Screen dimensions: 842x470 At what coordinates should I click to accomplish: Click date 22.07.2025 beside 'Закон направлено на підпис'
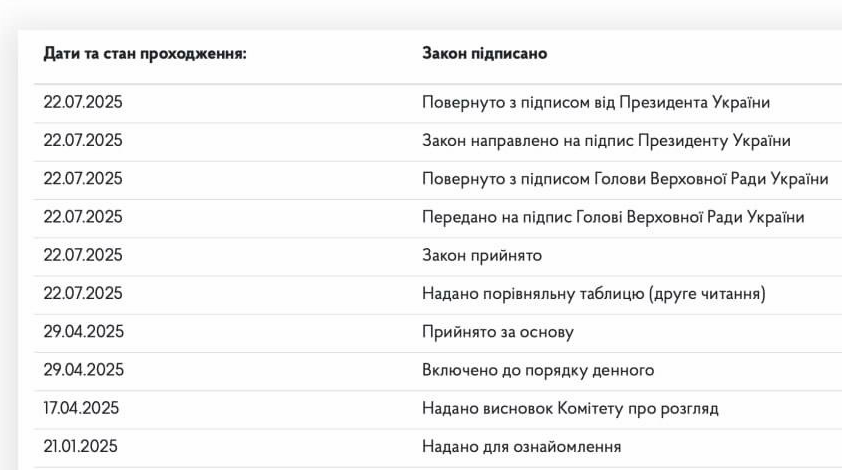coord(83,140)
